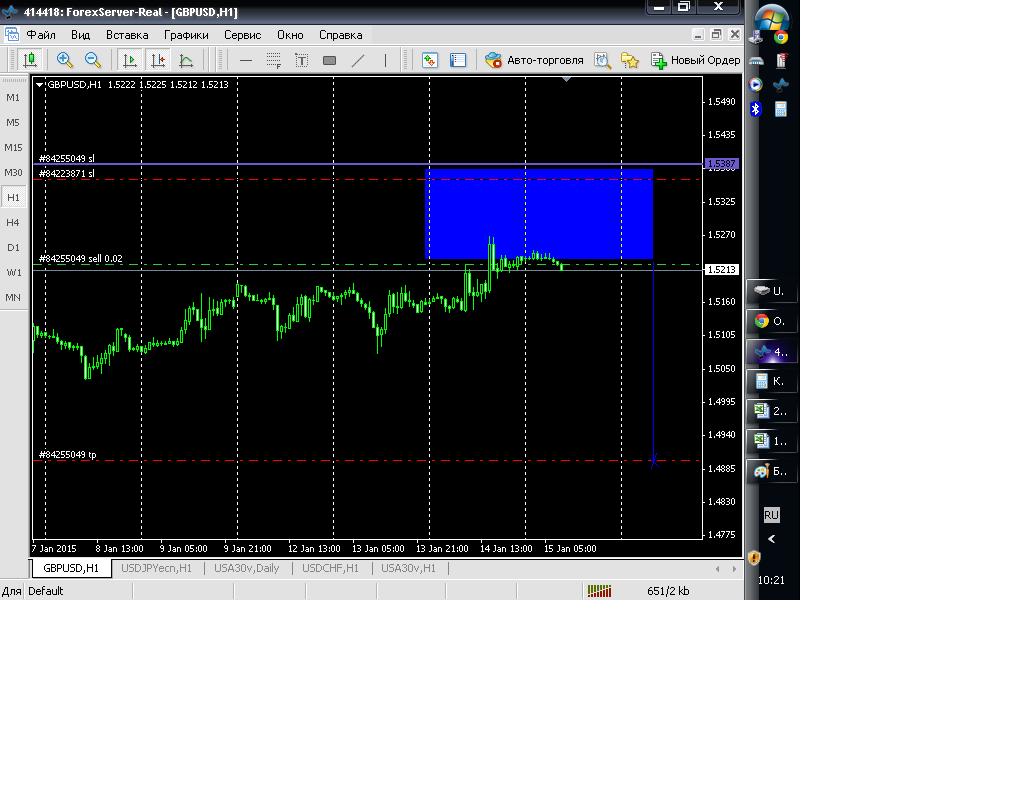Click the #84255049 tp level line
1024x800 pixels.
pos(300,461)
